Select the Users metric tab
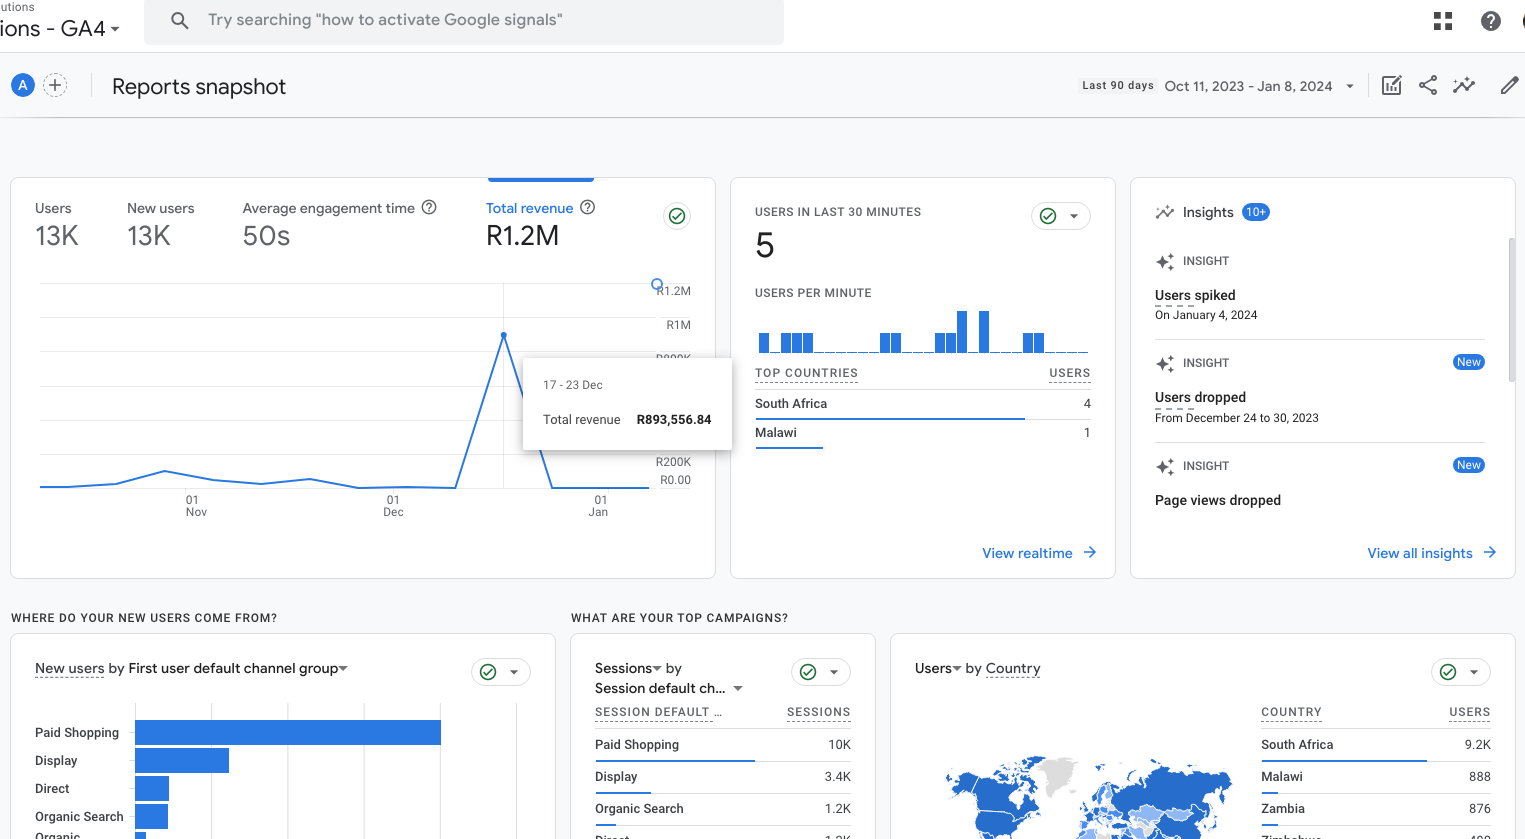 pos(57,225)
